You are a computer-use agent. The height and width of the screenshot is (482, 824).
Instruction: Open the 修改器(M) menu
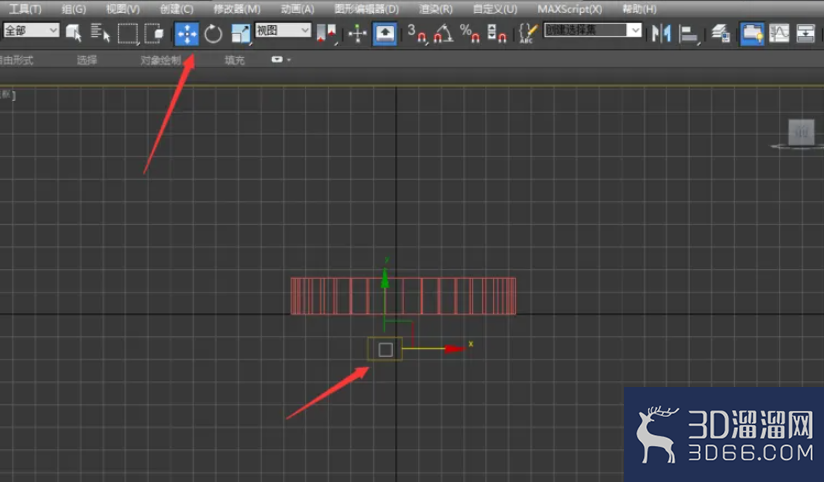[x=237, y=9]
